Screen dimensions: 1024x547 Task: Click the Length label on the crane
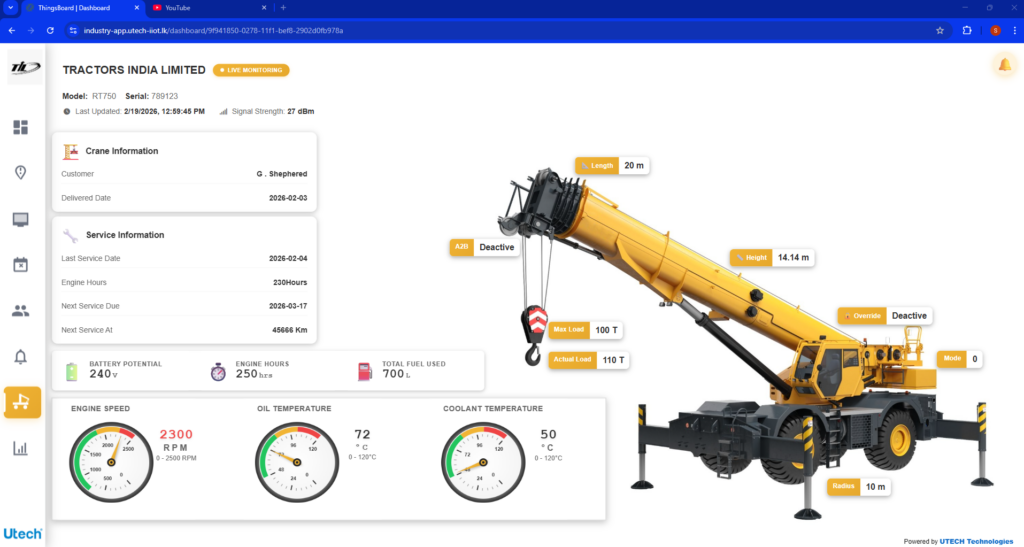tap(612, 166)
